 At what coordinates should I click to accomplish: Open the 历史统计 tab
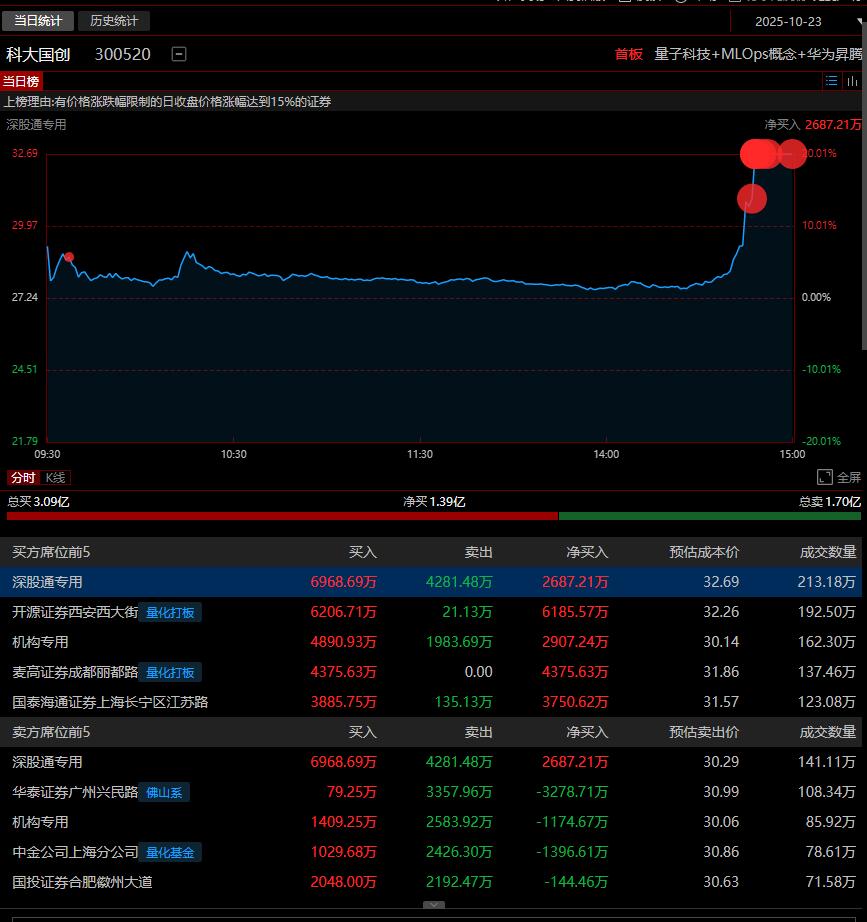click(x=114, y=21)
